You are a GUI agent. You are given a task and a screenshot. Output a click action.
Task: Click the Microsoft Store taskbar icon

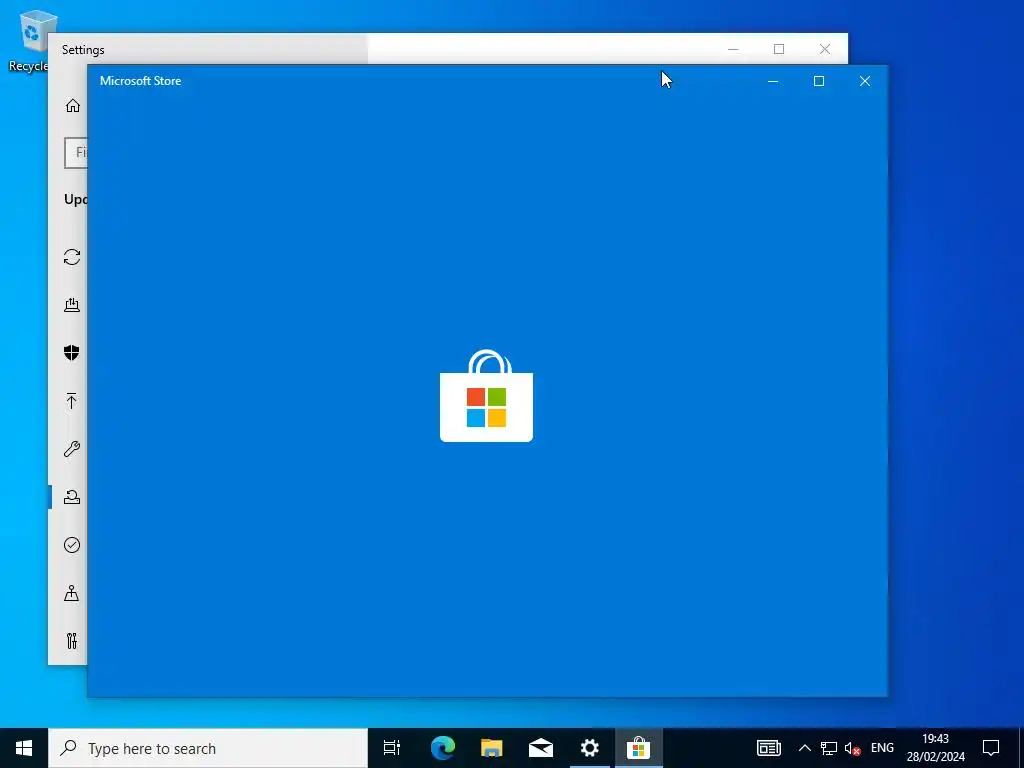pyautogui.click(x=639, y=748)
